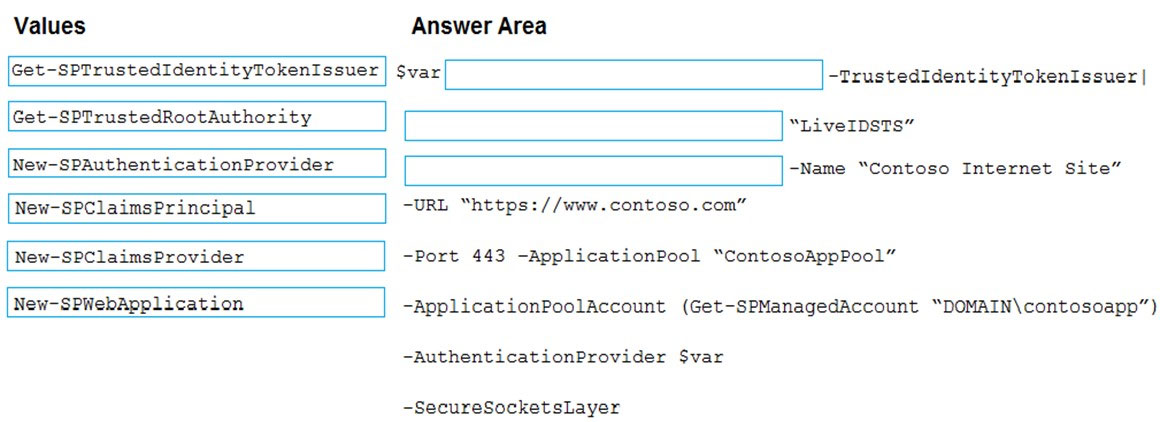Choose the New-SPClaimsPrincipal value box
The width and height of the screenshot is (1160, 422).
[197, 208]
